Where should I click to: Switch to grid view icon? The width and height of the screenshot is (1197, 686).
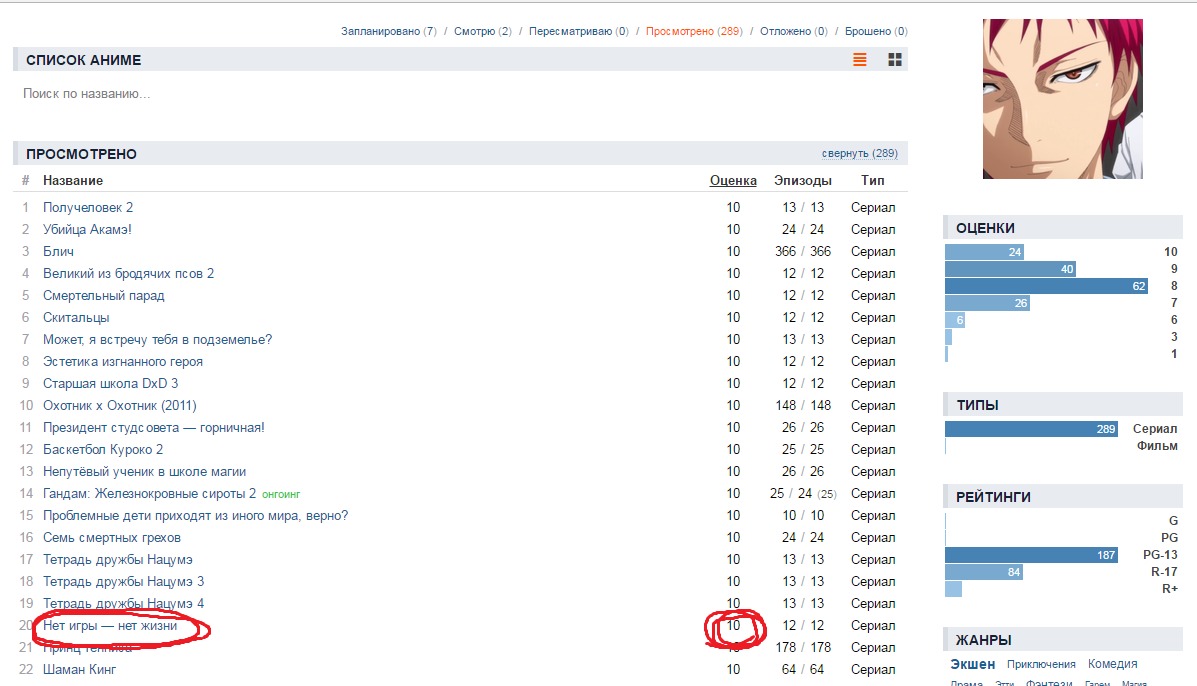click(x=895, y=60)
